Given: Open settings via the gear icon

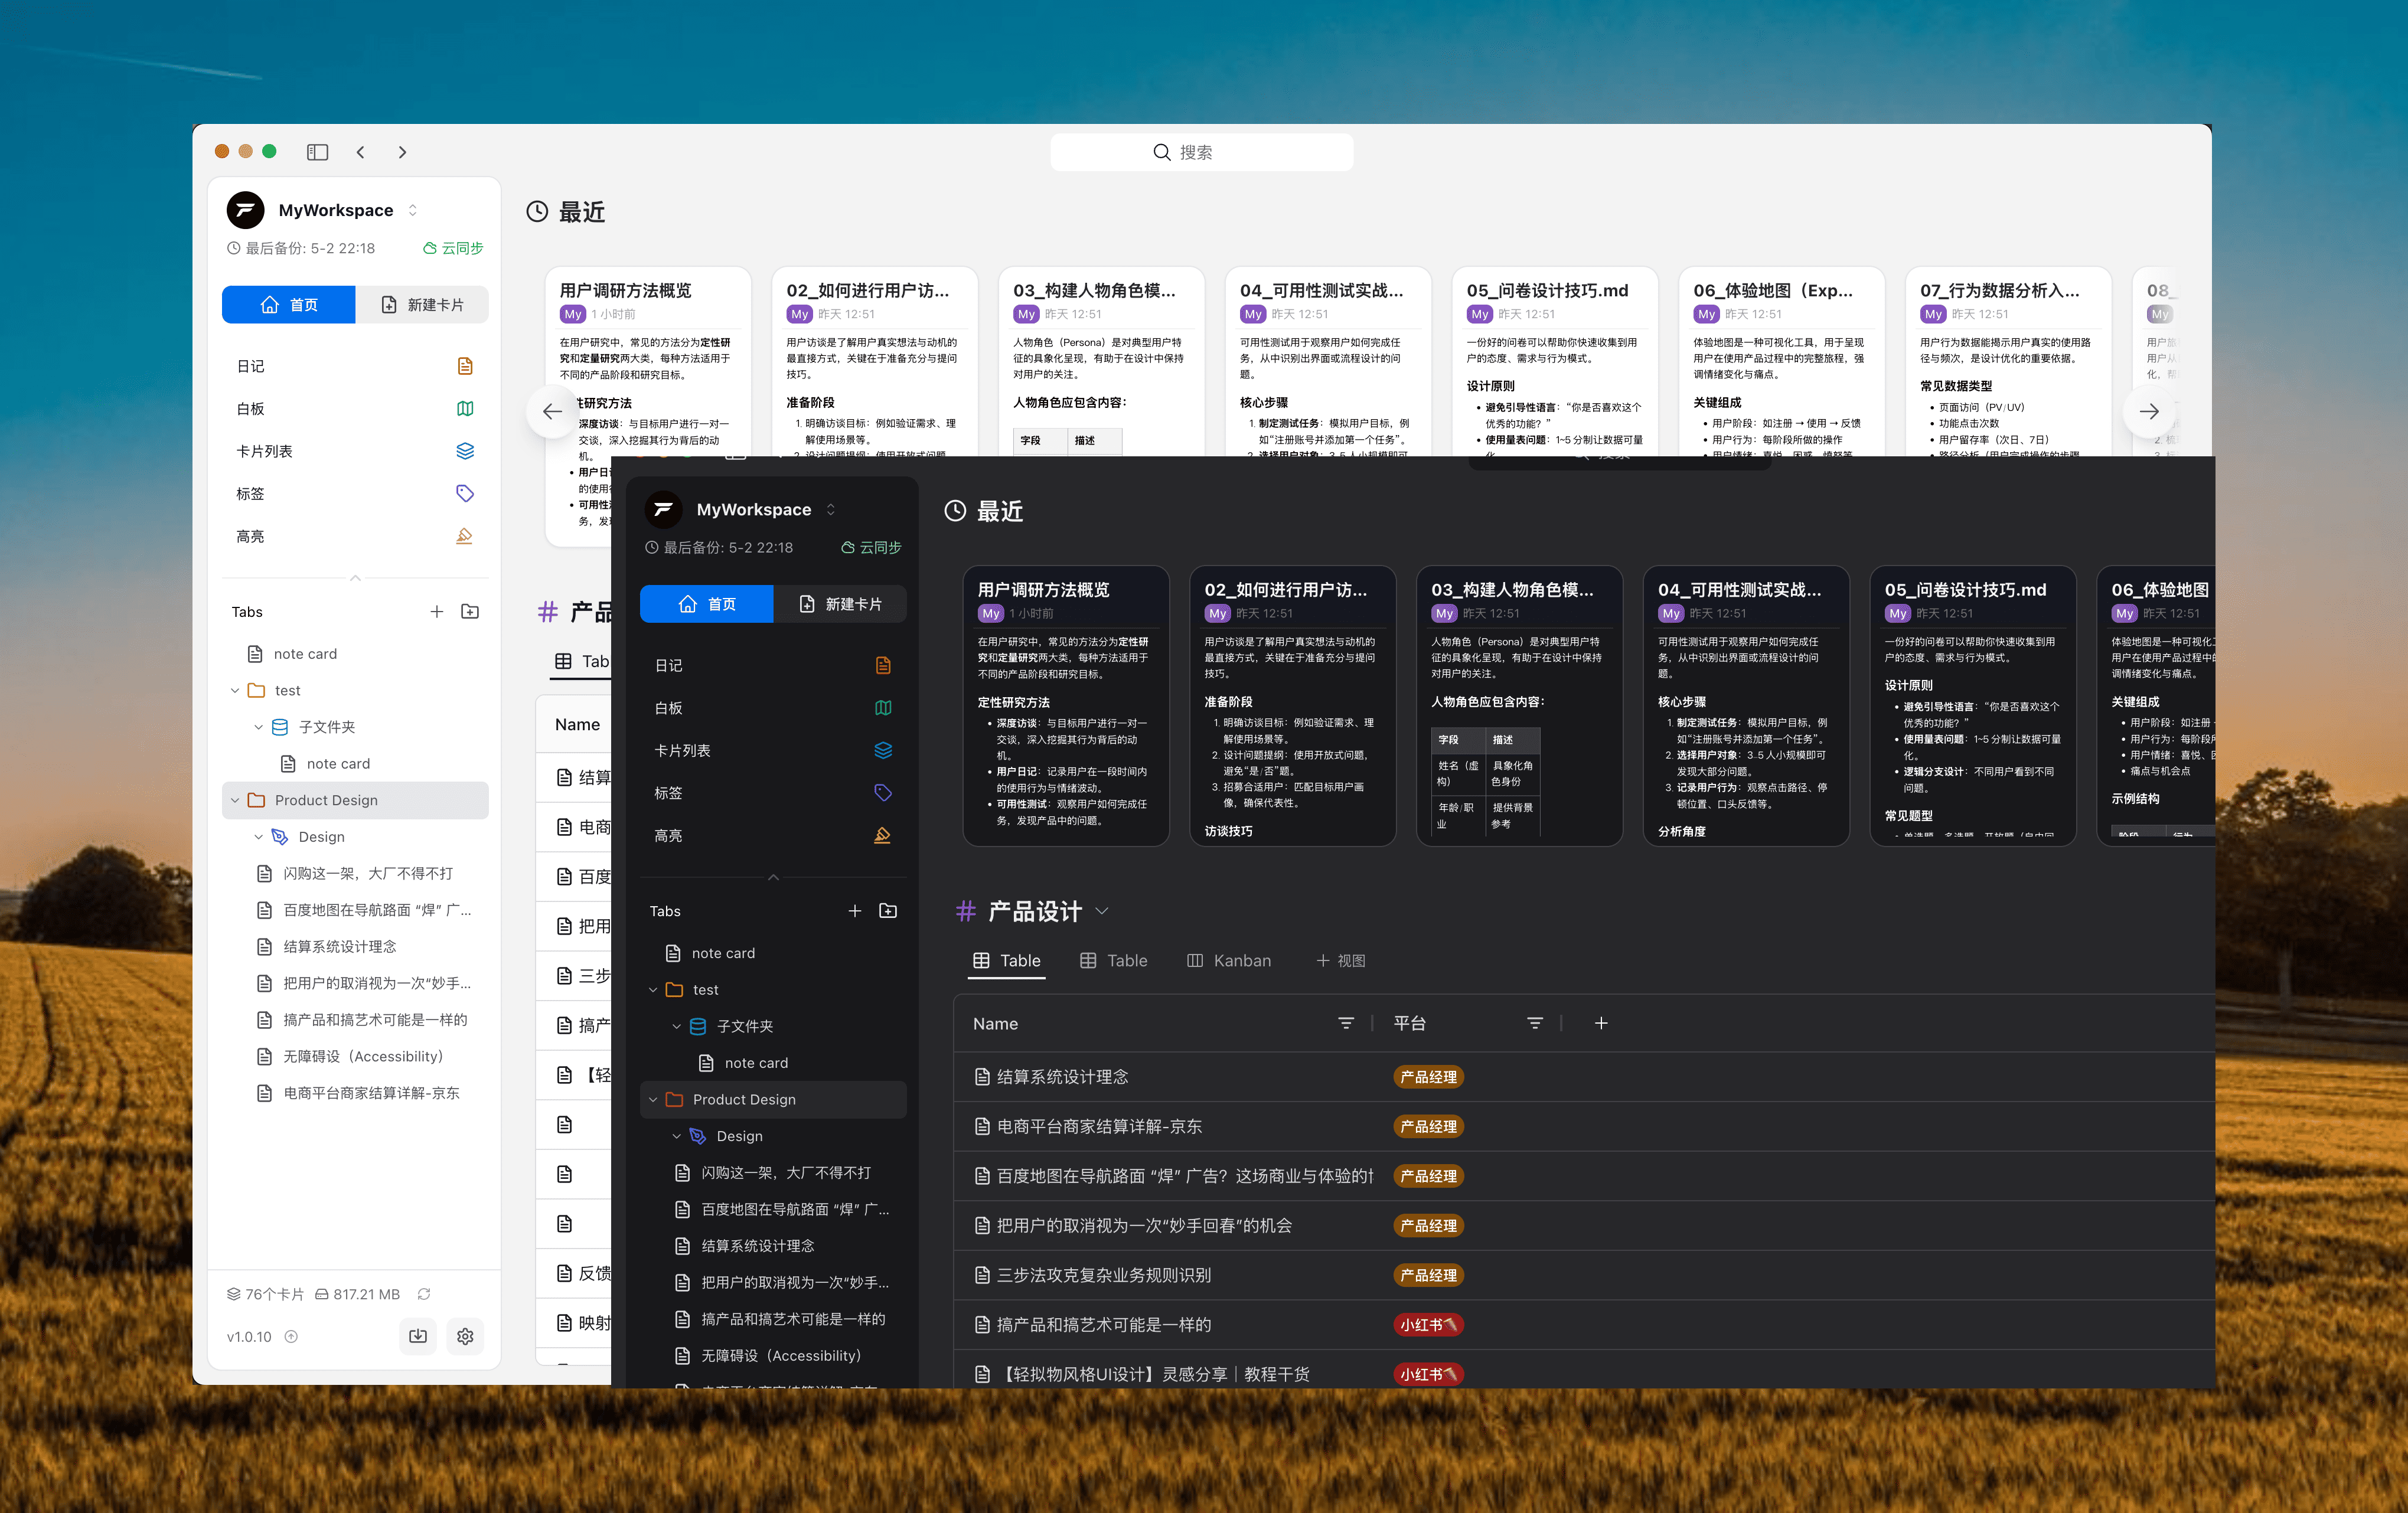Looking at the screenshot, I should coord(465,1336).
